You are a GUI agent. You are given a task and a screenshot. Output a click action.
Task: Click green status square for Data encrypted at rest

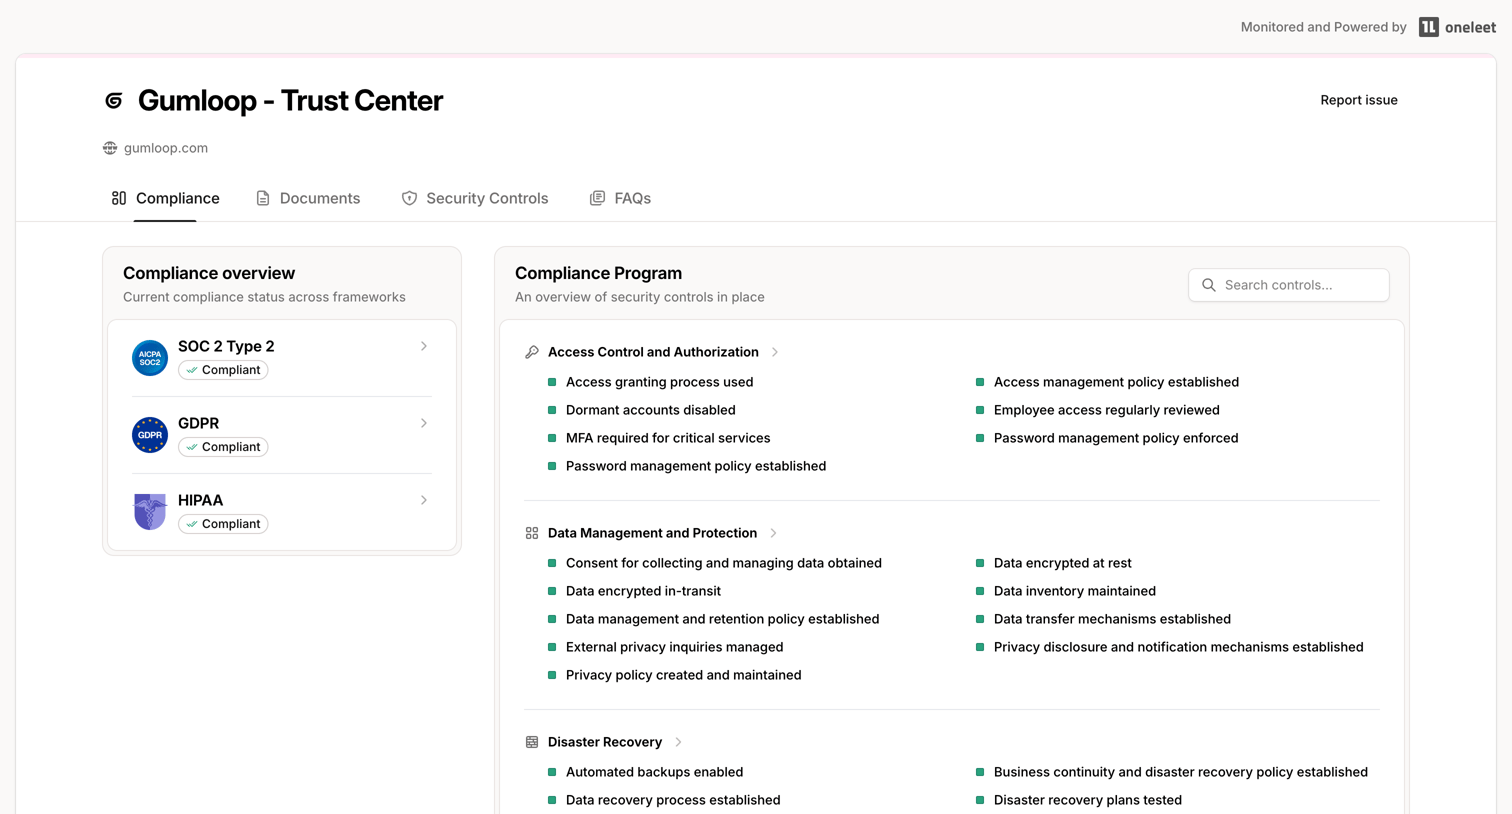coord(980,563)
